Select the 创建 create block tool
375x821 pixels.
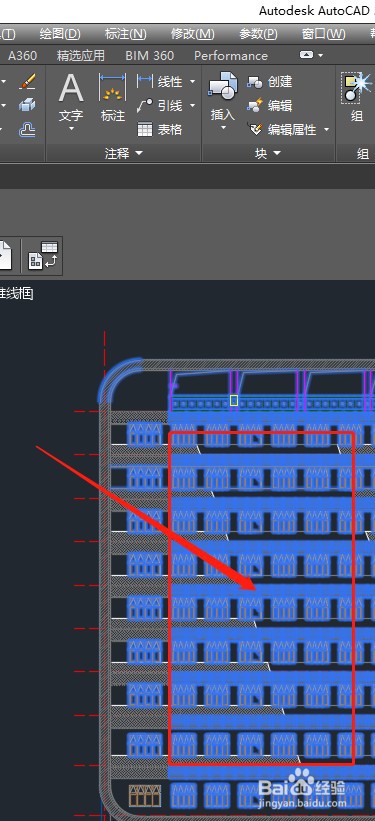269,82
